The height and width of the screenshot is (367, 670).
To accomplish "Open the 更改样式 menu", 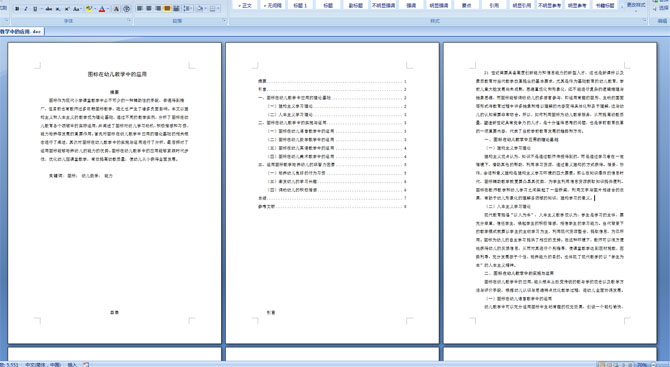I will coord(636,5).
